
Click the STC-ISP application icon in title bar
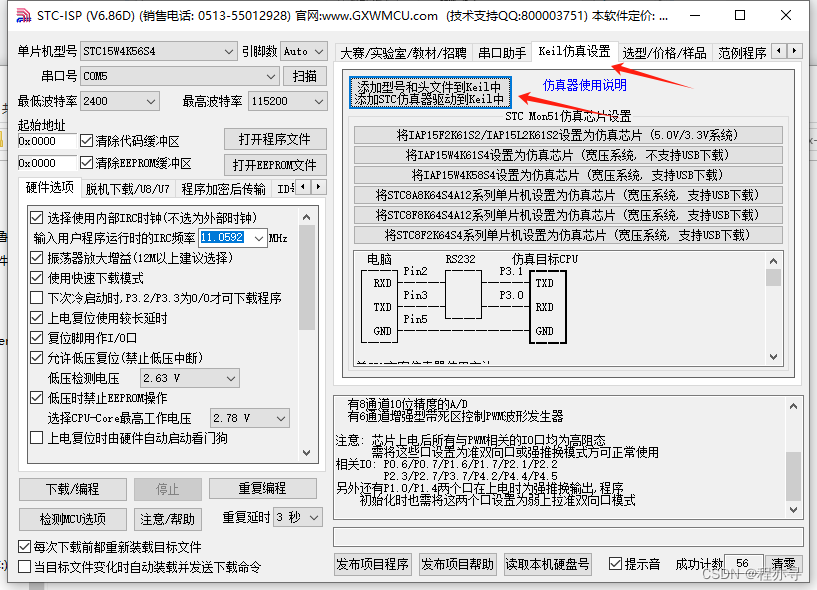[23, 16]
